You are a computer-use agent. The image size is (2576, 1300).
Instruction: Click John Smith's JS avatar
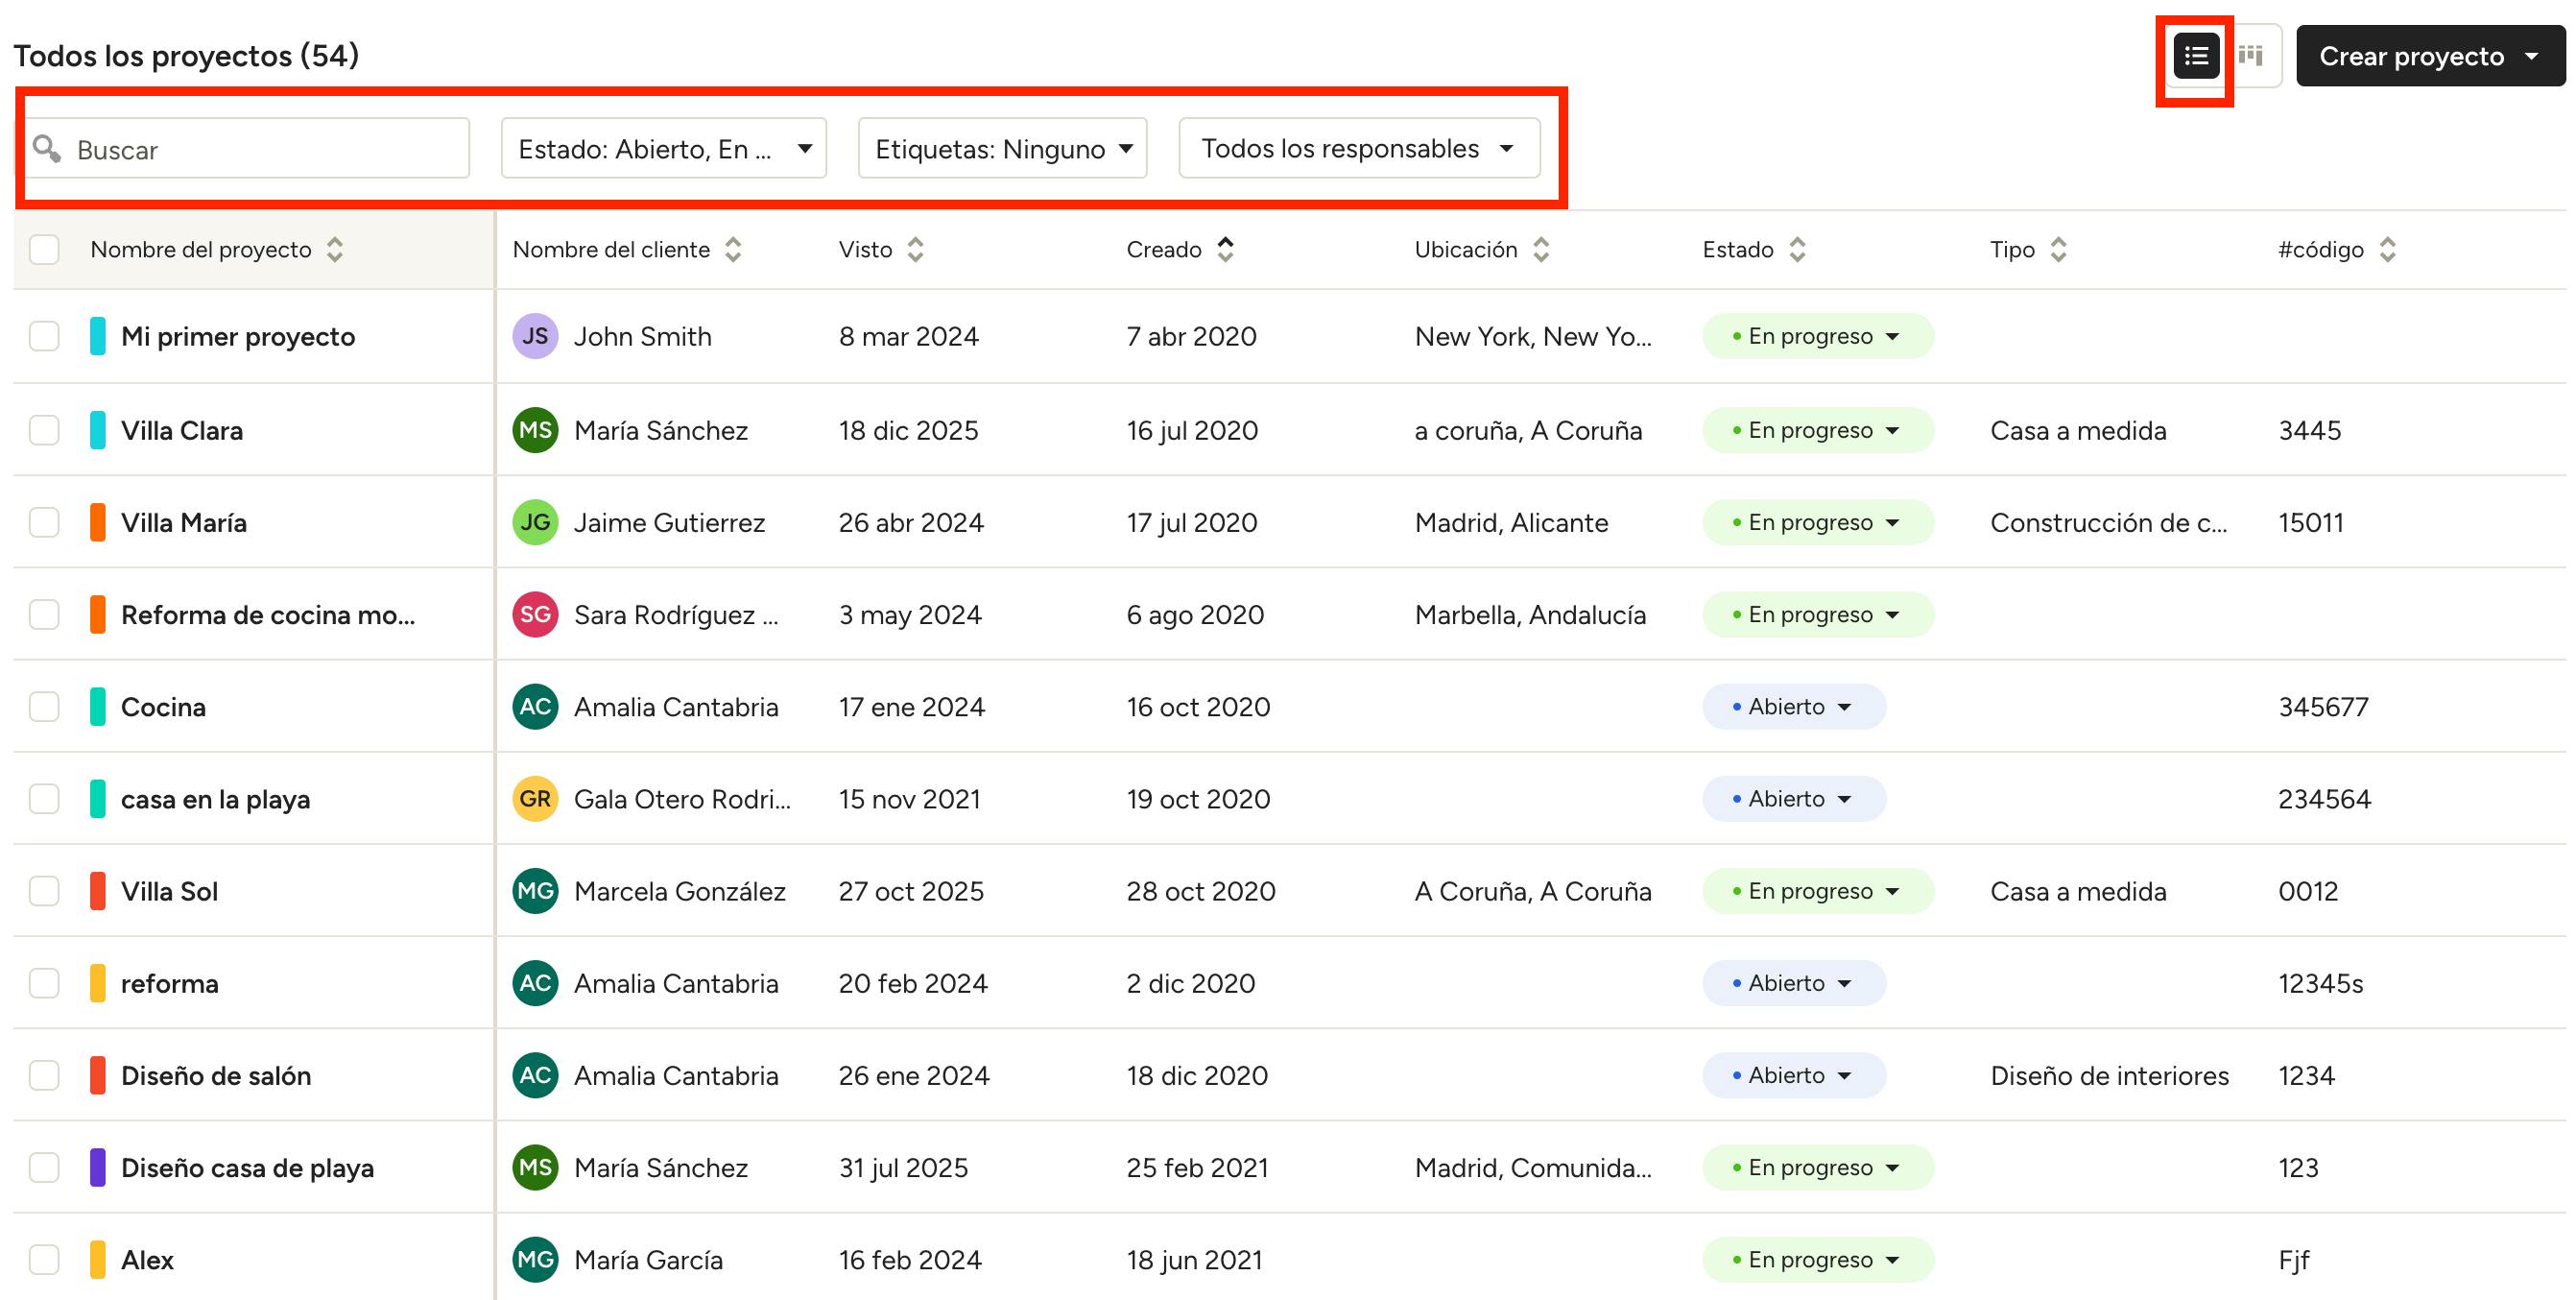[535, 337]
